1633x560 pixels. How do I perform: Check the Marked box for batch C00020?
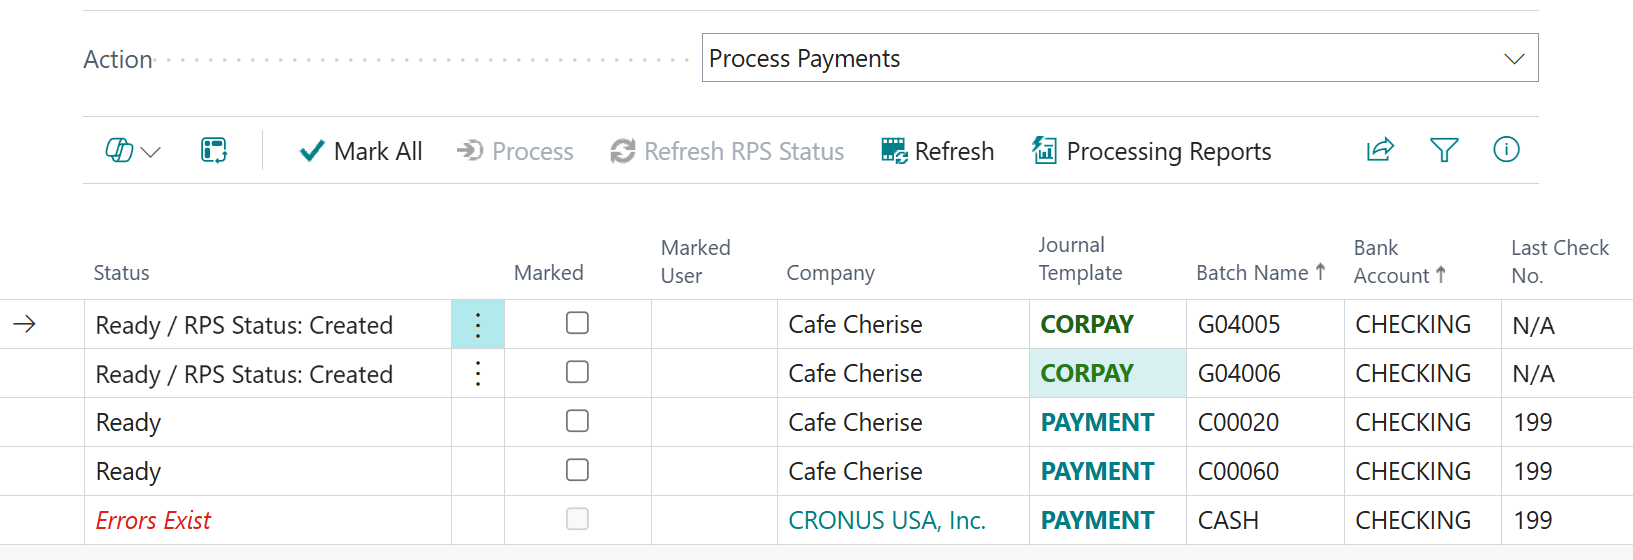pyautogui.click(x=577, y=421)
